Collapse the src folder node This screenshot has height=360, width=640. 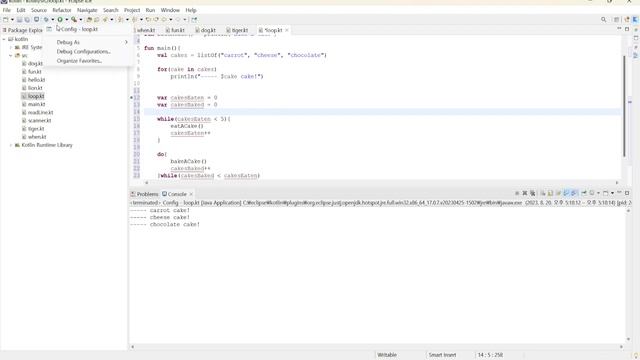pyautogui.click(x=11, y=56)
